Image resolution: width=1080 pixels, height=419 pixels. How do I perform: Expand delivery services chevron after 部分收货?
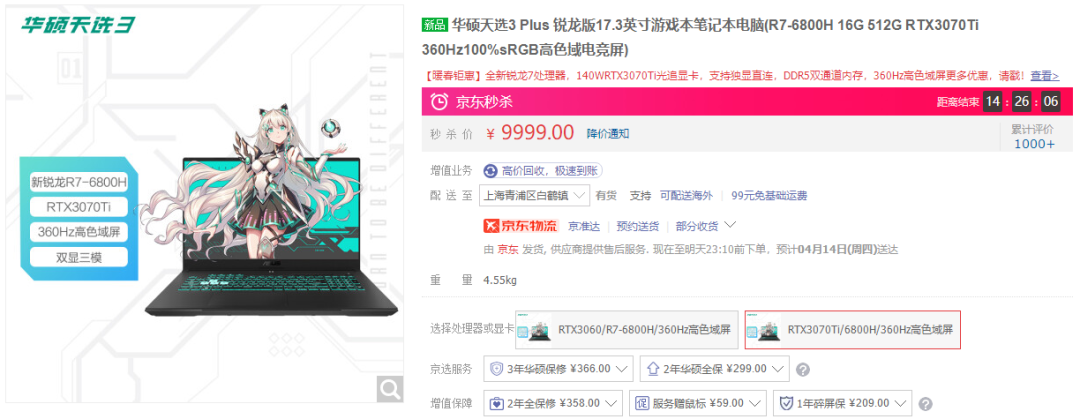(730, 225)
